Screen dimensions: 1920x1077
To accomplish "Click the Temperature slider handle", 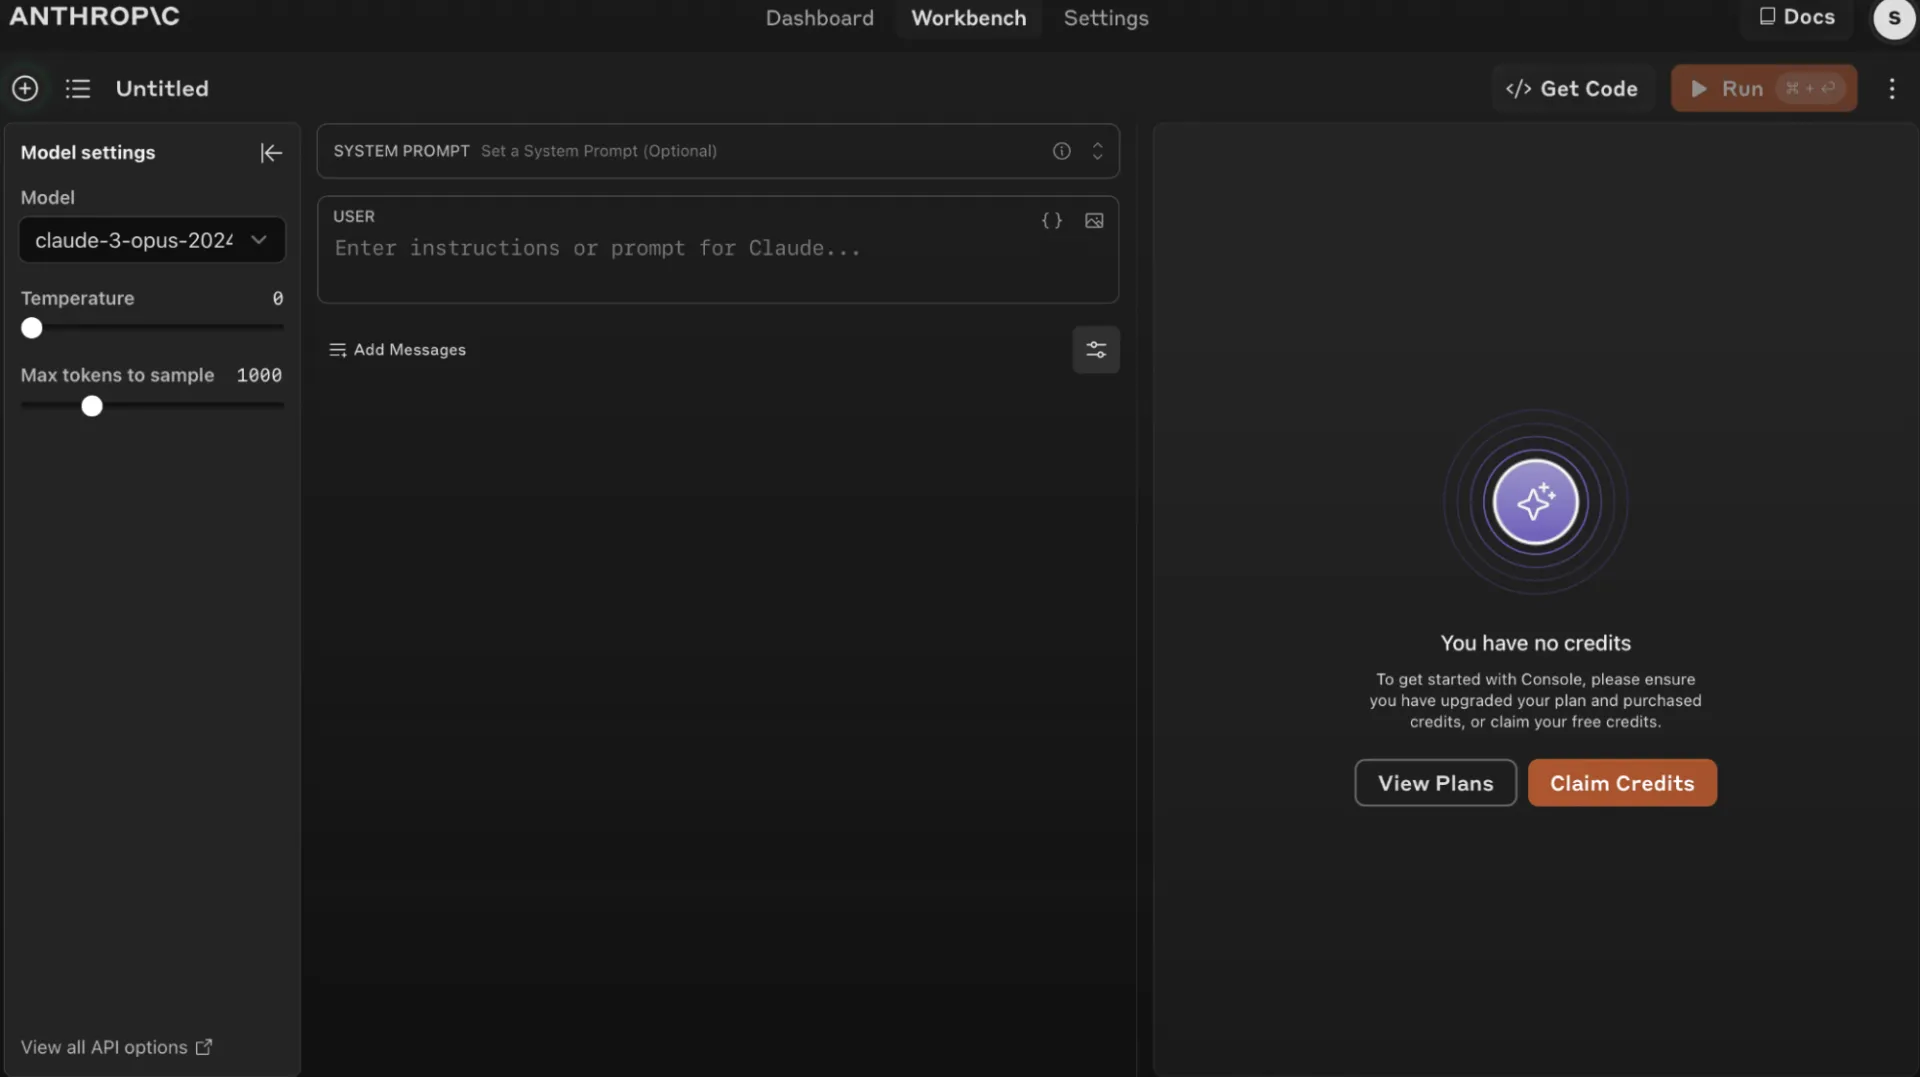I will click(x=32, y=328).
